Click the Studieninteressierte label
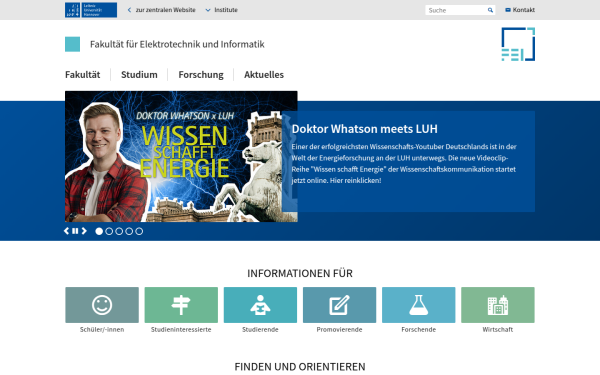The width and height of the screenshot is (600, 375). point(181,329)
